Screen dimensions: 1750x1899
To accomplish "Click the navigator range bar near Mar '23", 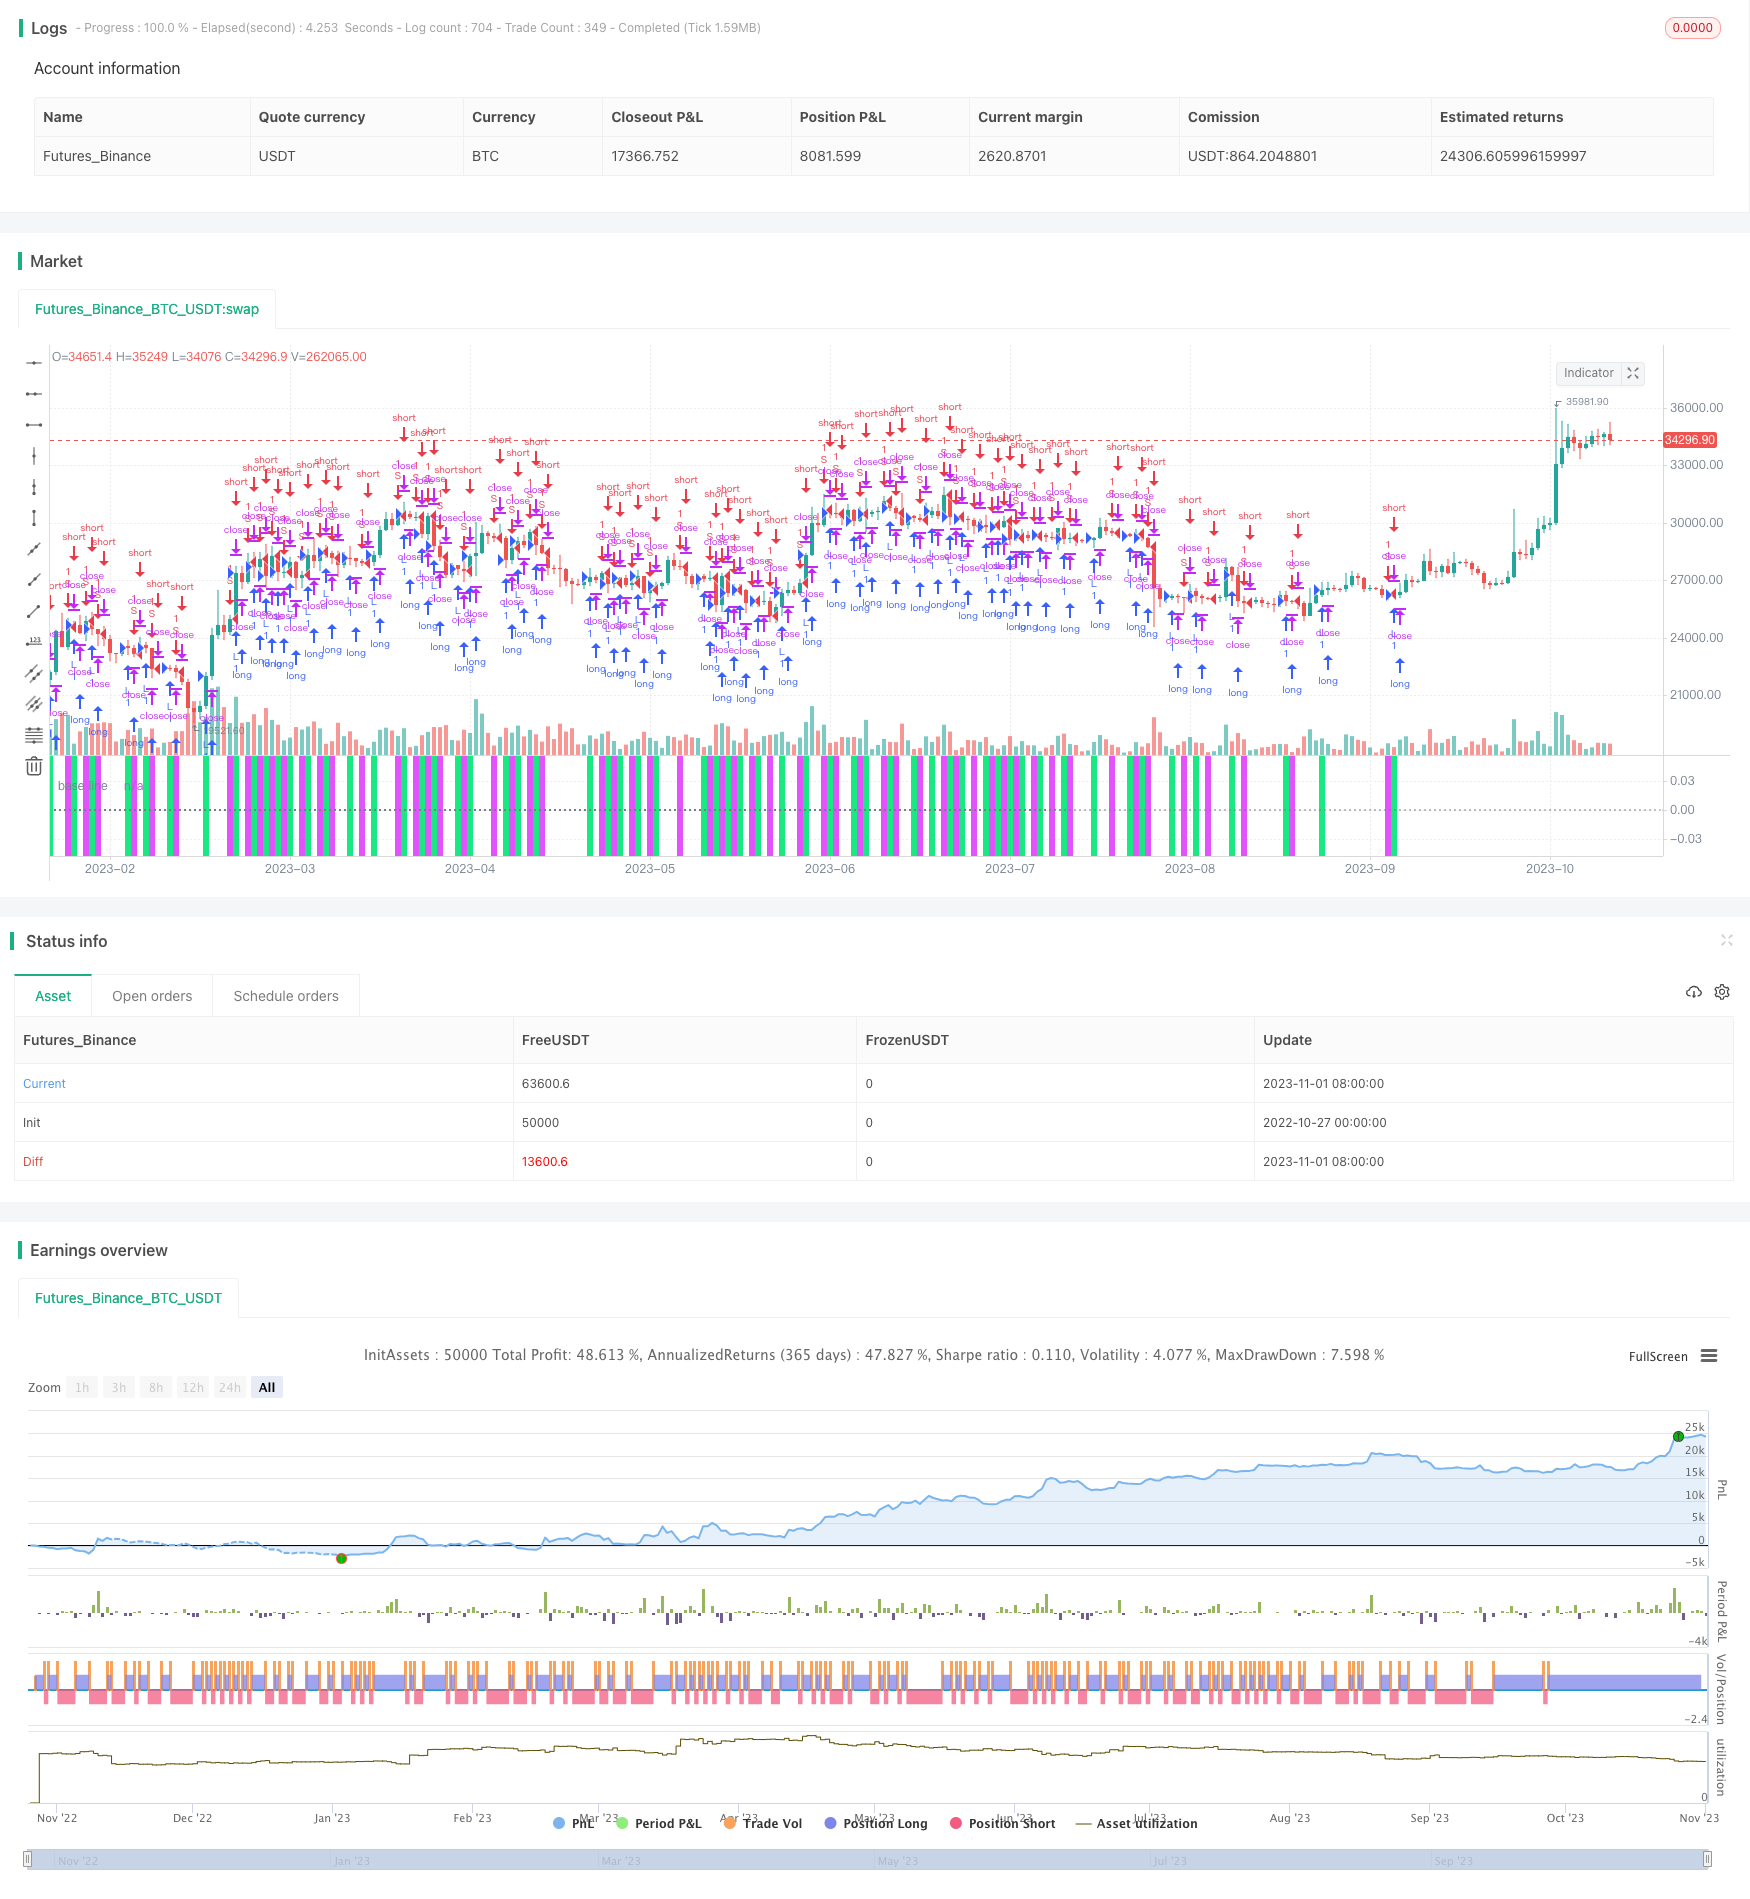I will (x=621, y=1860).
